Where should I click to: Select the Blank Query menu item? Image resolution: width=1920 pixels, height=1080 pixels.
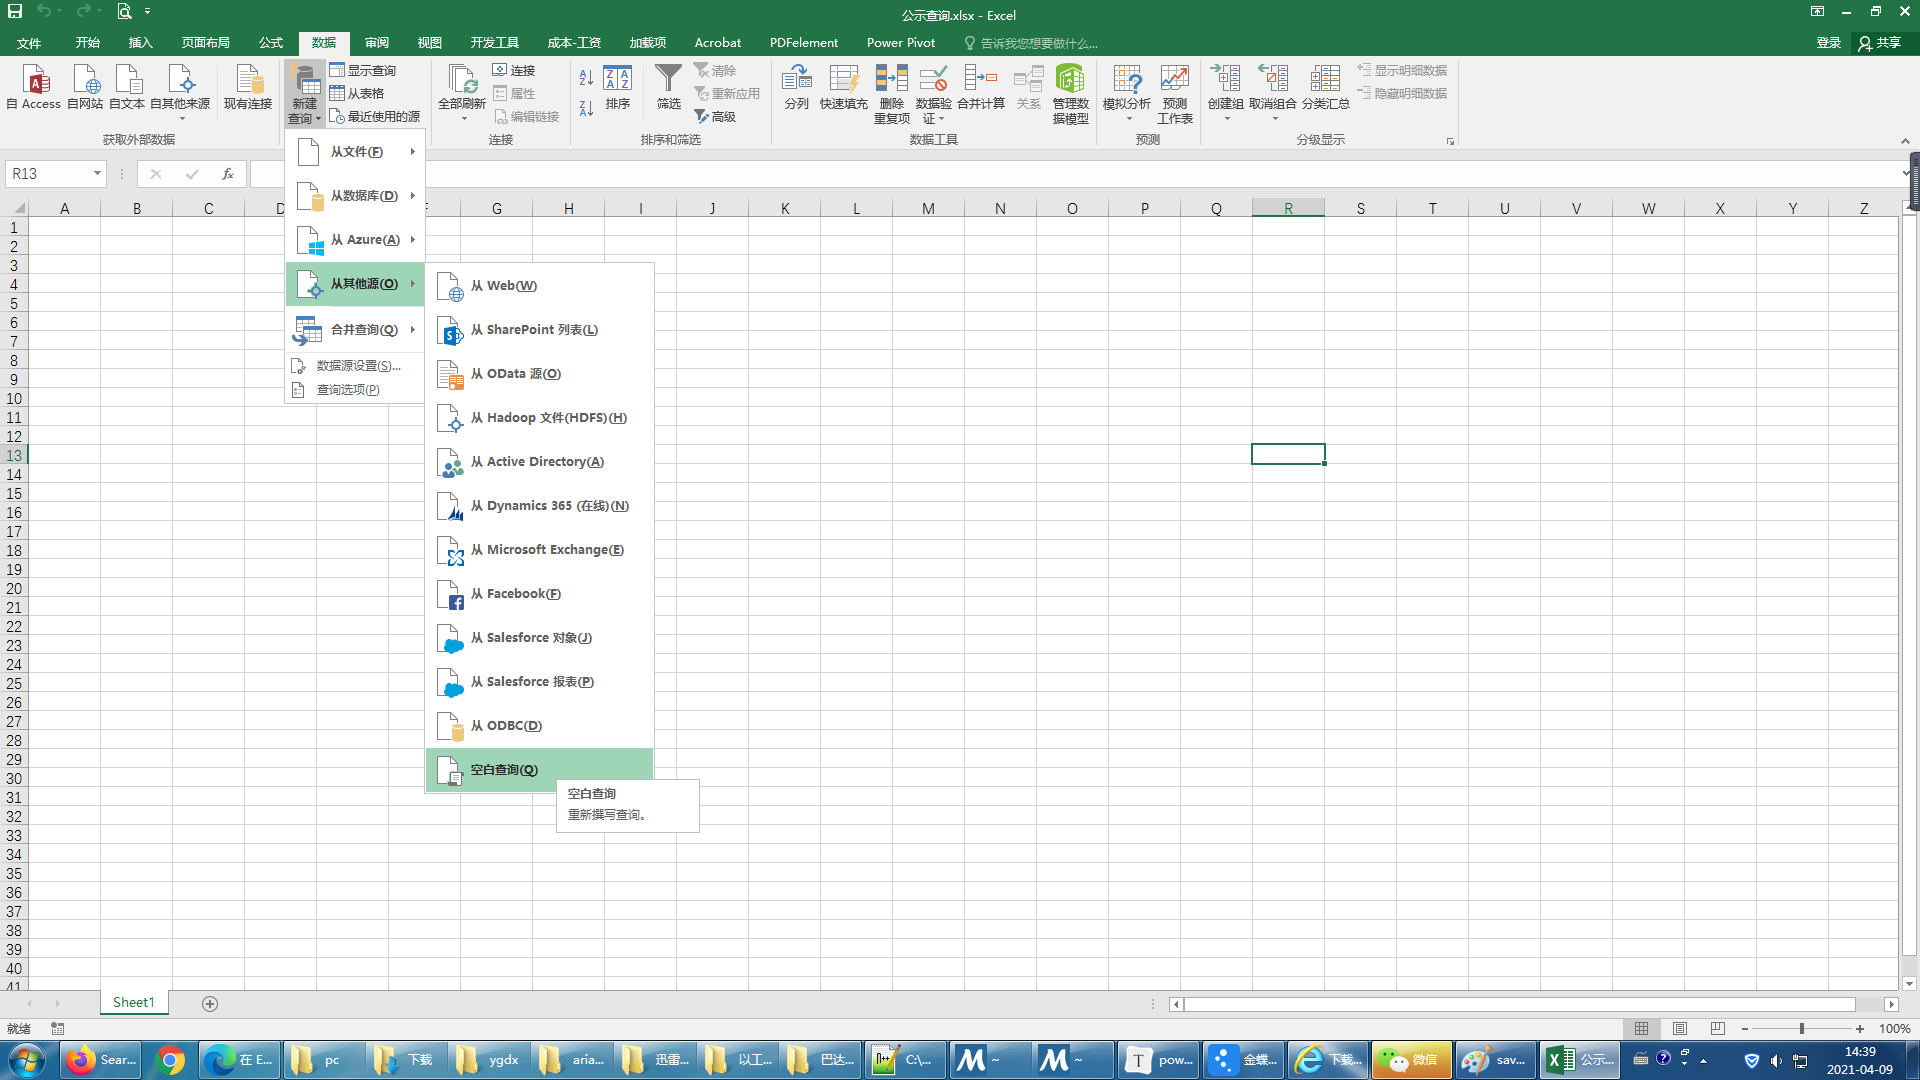pyautogui.click(x=504, y=770)
